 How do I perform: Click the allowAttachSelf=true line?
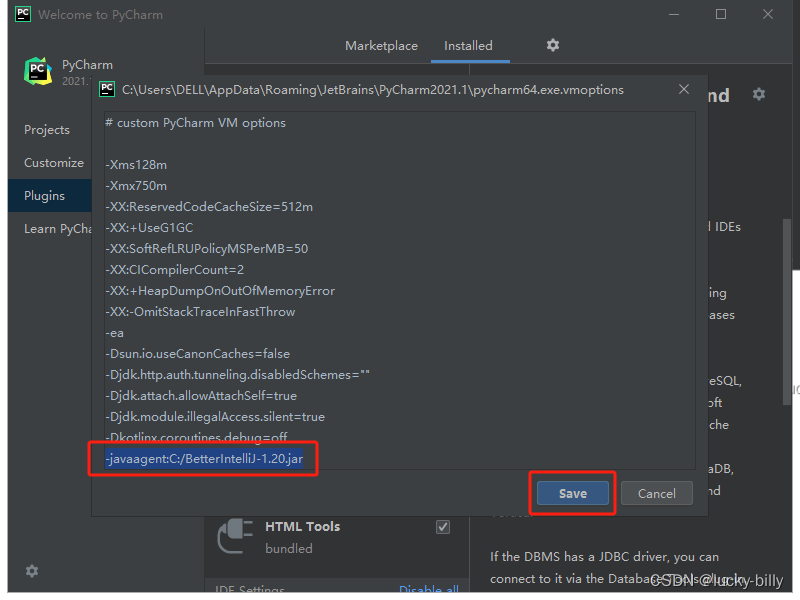coord(201,395)
